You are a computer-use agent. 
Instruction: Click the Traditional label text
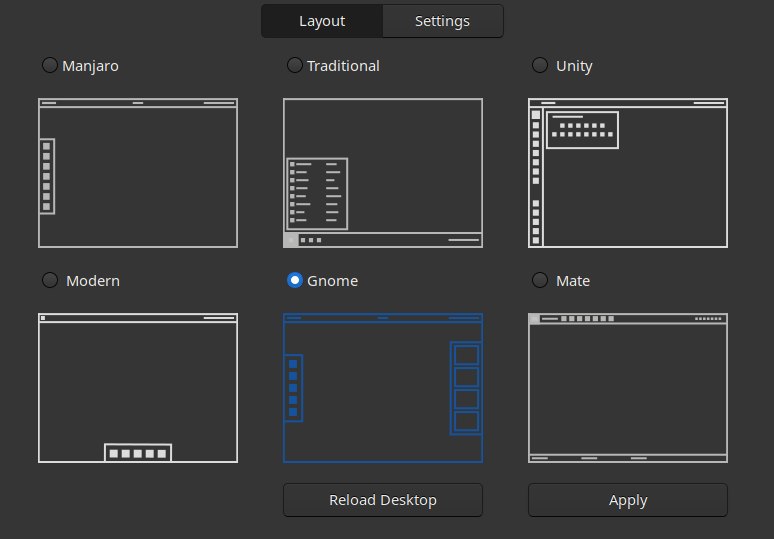click(343, 66)
